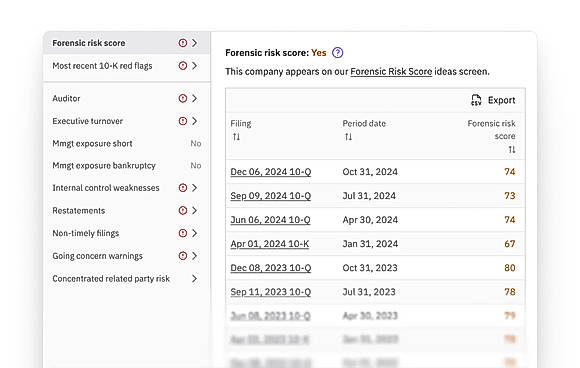Screen dimensions: 580x368
Task: Open the Jun 06, 2024 10-Q filing
Action: tap(270, 220)
